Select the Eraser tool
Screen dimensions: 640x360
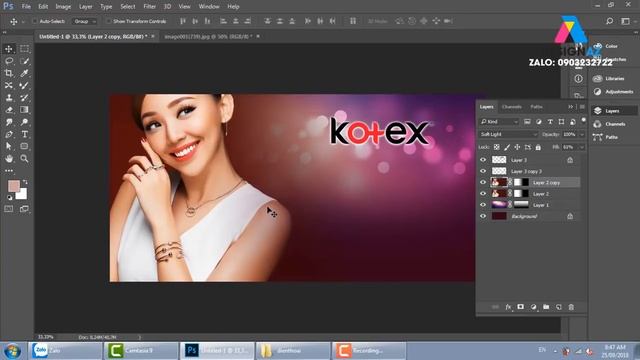tap(9, 110)
